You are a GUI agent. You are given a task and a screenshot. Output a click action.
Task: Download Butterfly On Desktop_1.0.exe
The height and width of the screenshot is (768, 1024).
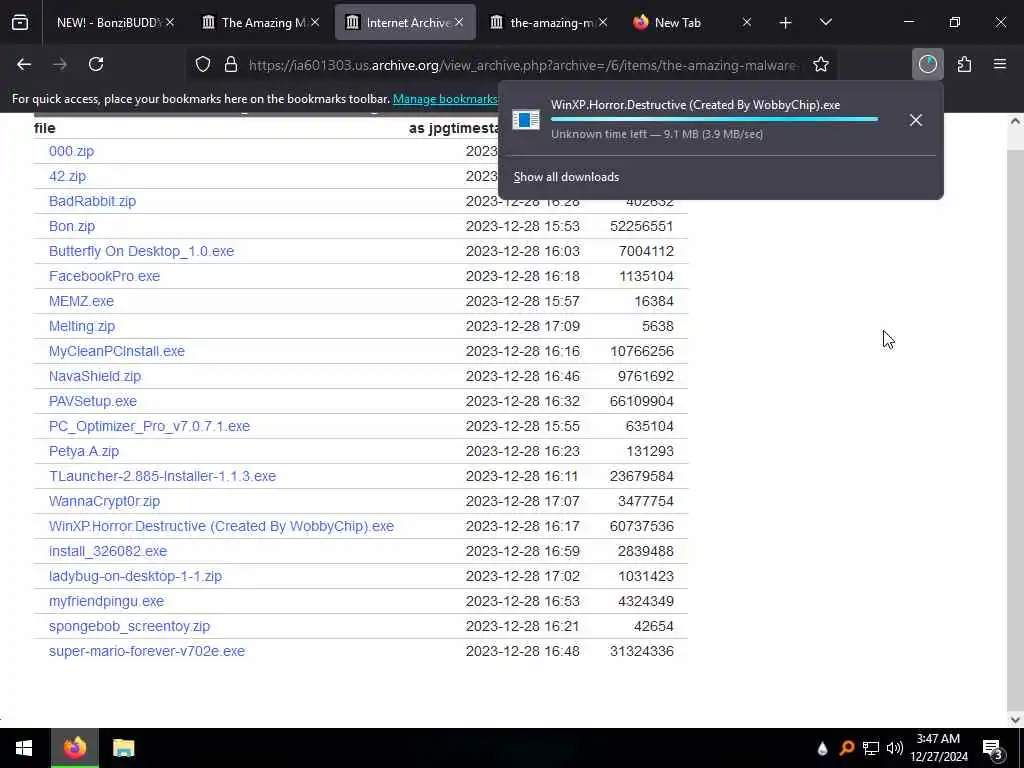pos(141,251)
